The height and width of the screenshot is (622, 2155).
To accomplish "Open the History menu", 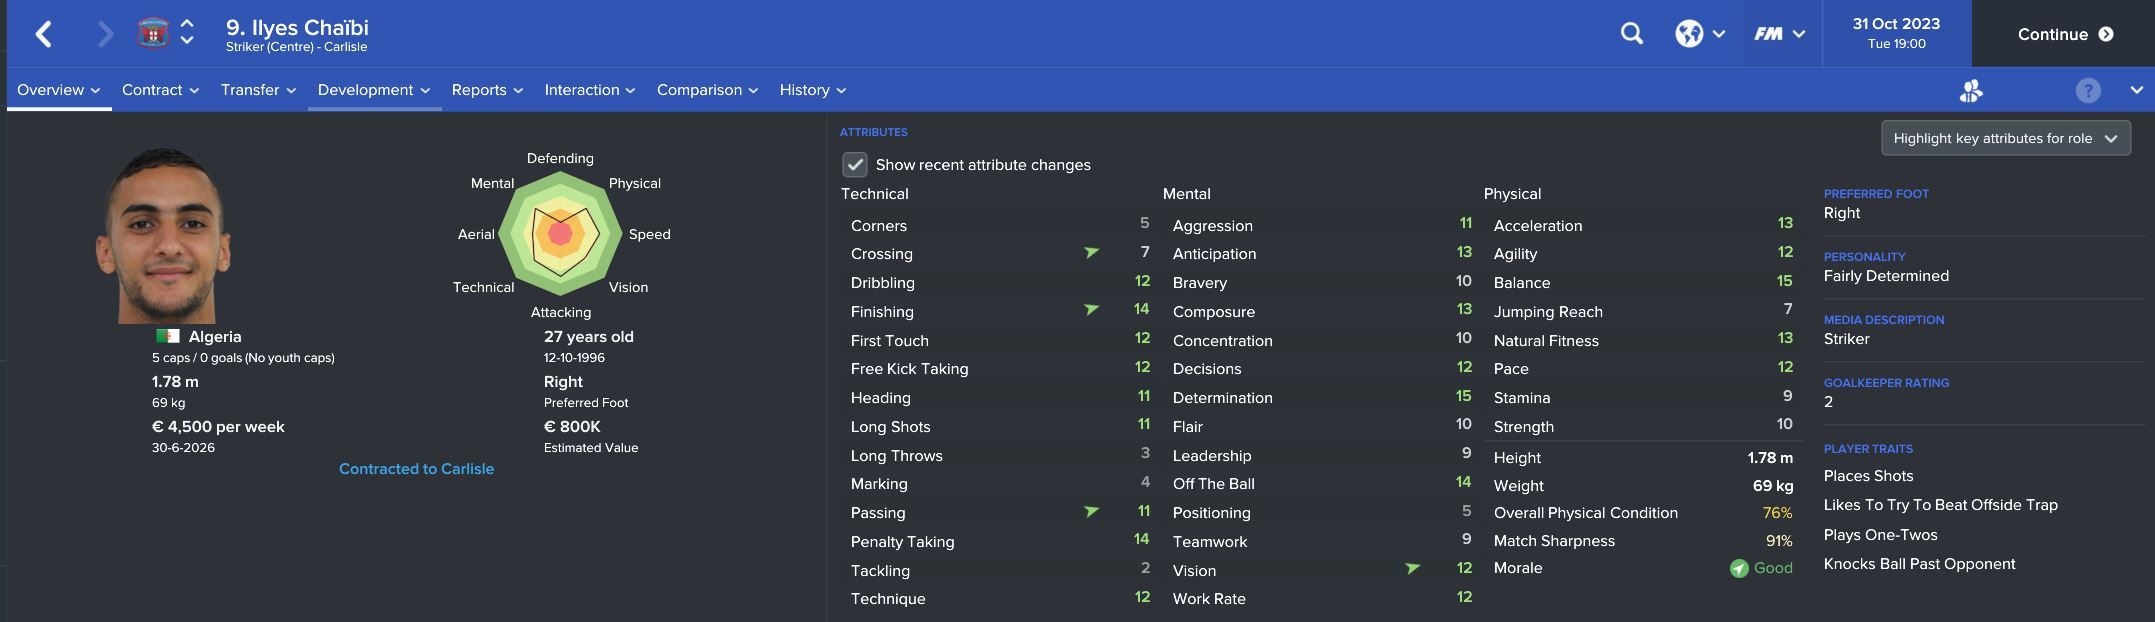I will (812, 89).
